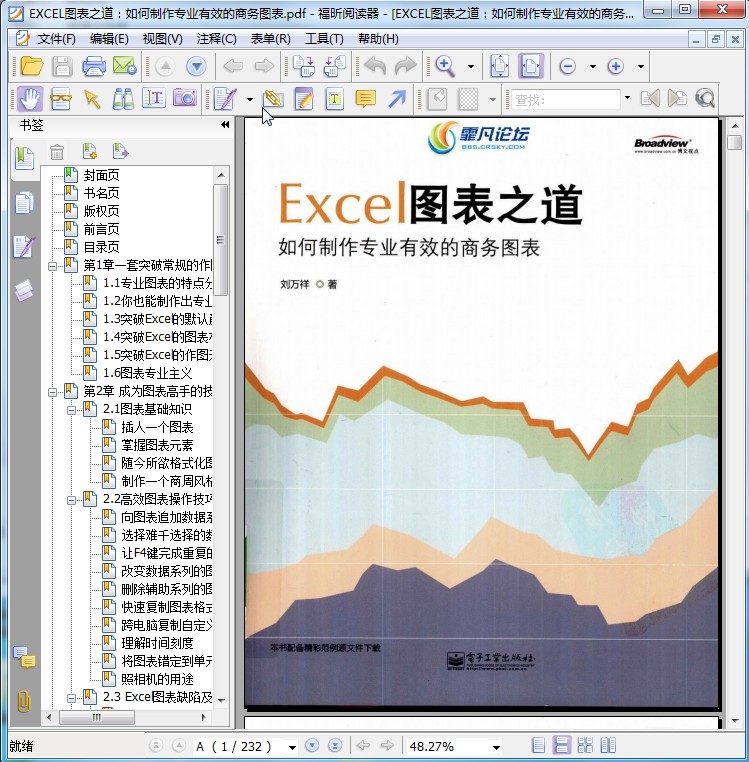Screen dimensions: 749x762
Task: Select the magnifier Zoom In tool
Action: click(x=445, y=66)
